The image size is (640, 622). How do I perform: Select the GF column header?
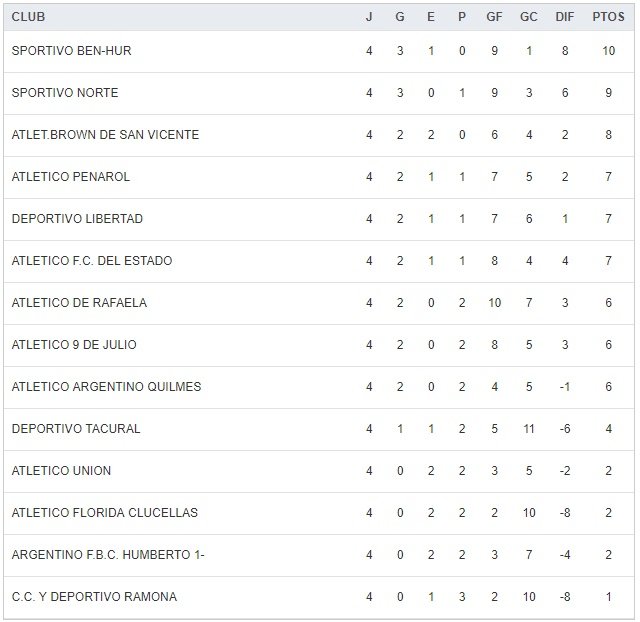(x=494, y=17)
